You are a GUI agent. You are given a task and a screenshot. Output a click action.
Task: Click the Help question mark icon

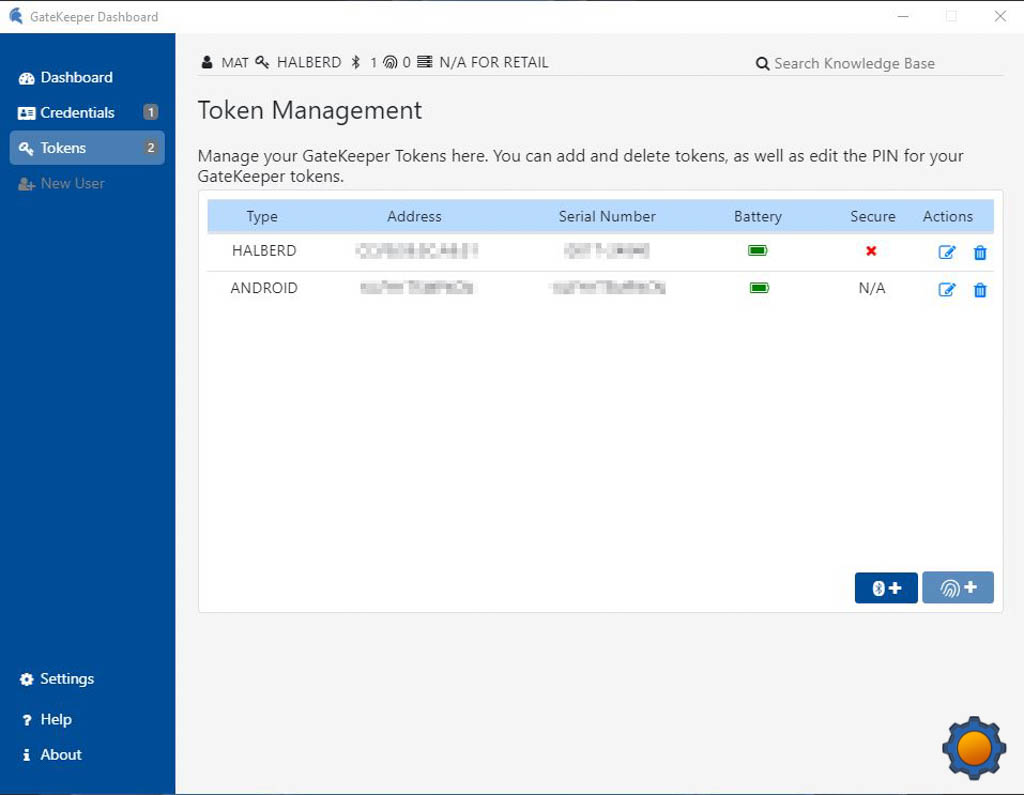[x=27, y=721]
